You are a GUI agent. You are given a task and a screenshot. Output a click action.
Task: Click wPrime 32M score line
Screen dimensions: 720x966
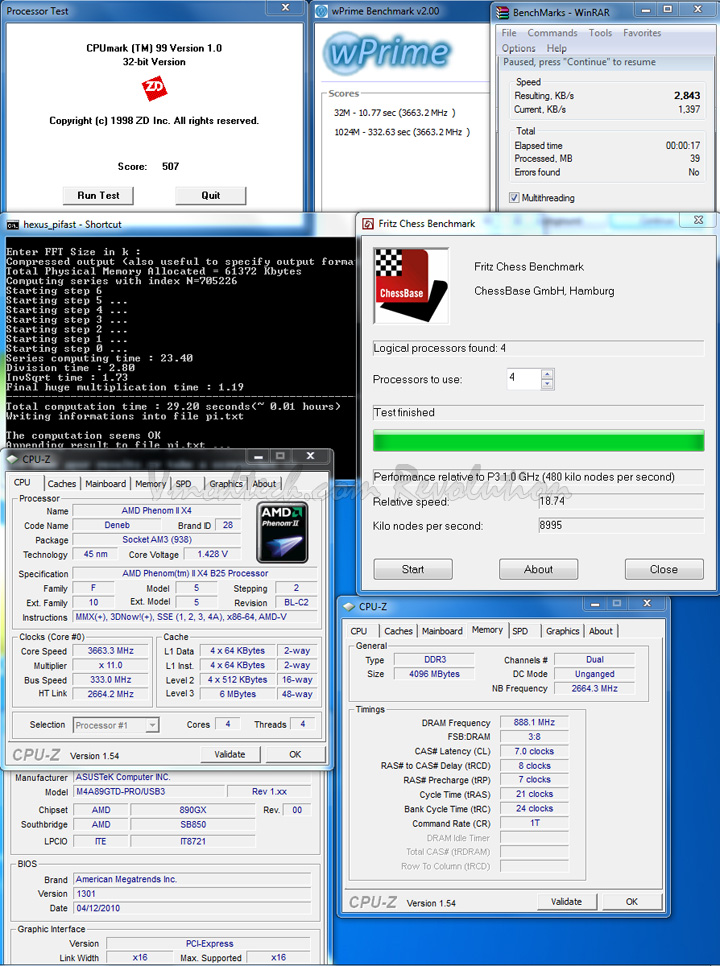coord(395,113)
